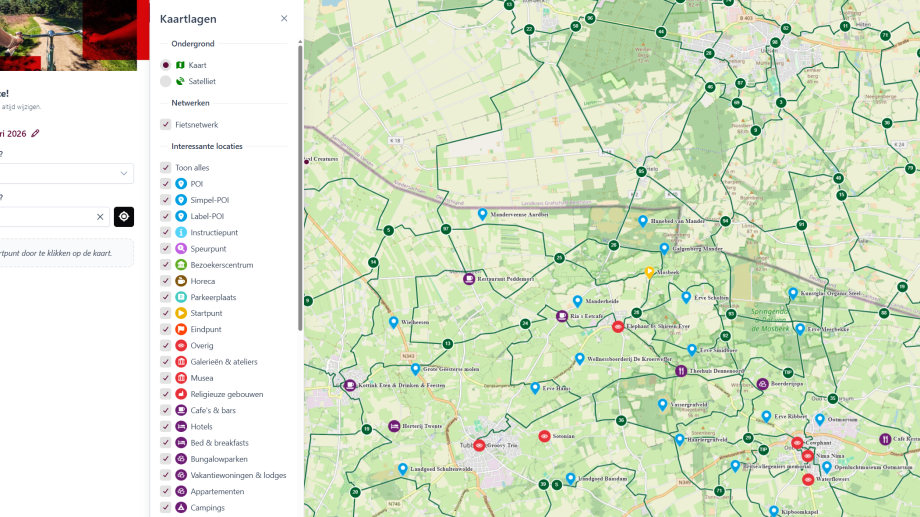Select the Kaart base map option
Screen dimensions: 920x517
(x=166, y=65)
